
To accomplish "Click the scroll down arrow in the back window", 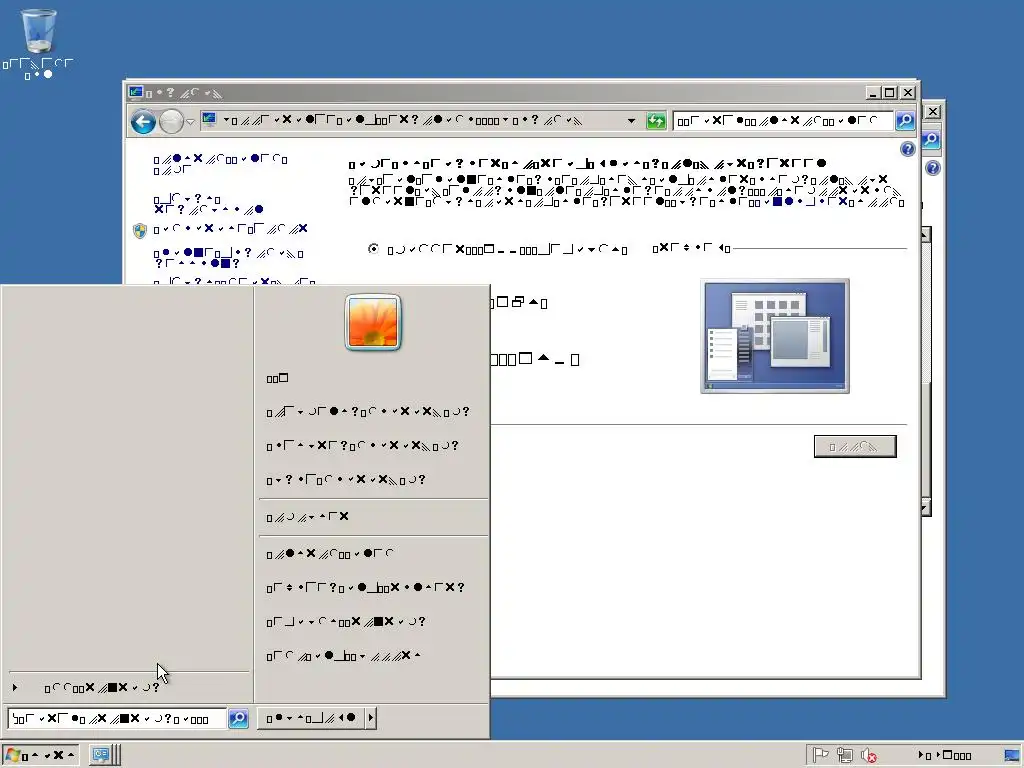I will coord(925,508).
